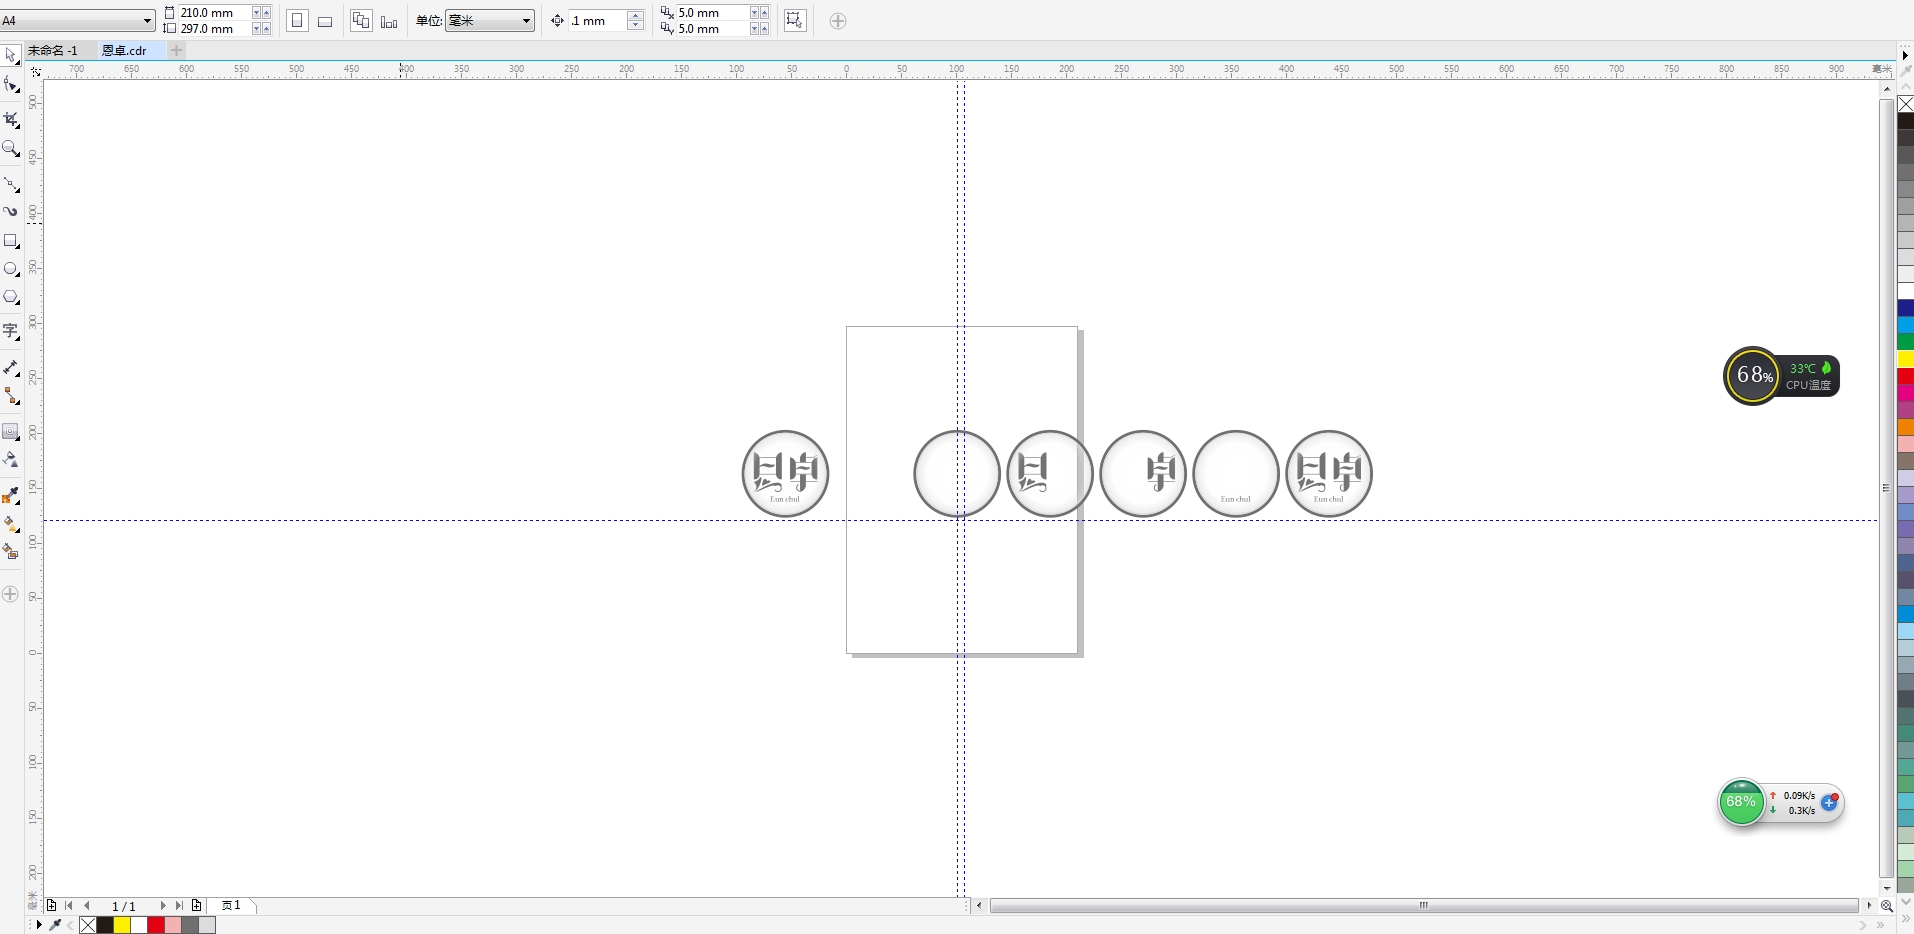The width and height of the screenshot is (1914, 934).
Task: Switch page to portrait orientation
Action: (x=297, y=21)
